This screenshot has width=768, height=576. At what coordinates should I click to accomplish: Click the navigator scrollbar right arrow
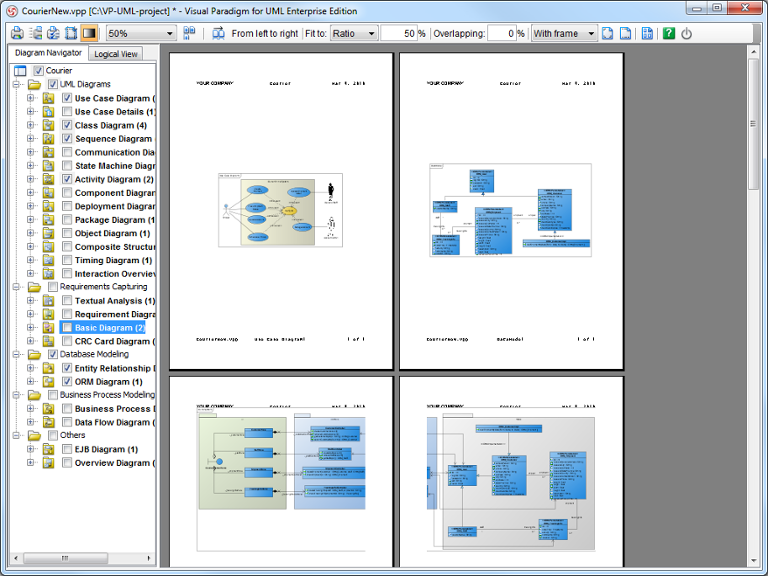click(x=149, y=558)
